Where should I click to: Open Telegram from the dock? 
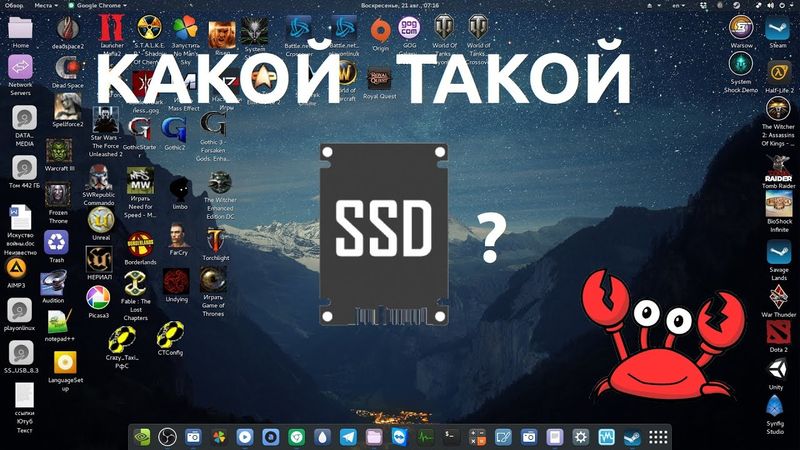348,437
